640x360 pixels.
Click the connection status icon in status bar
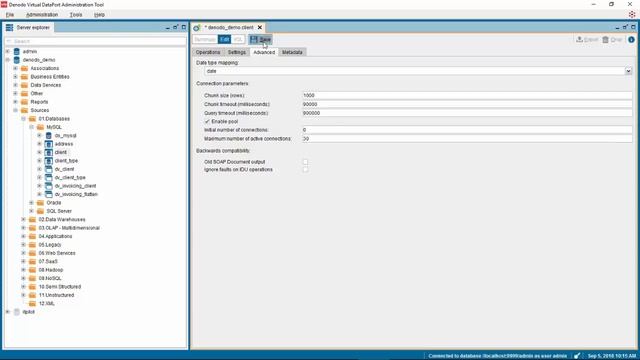pyautogui.click(x=577, y=356)
